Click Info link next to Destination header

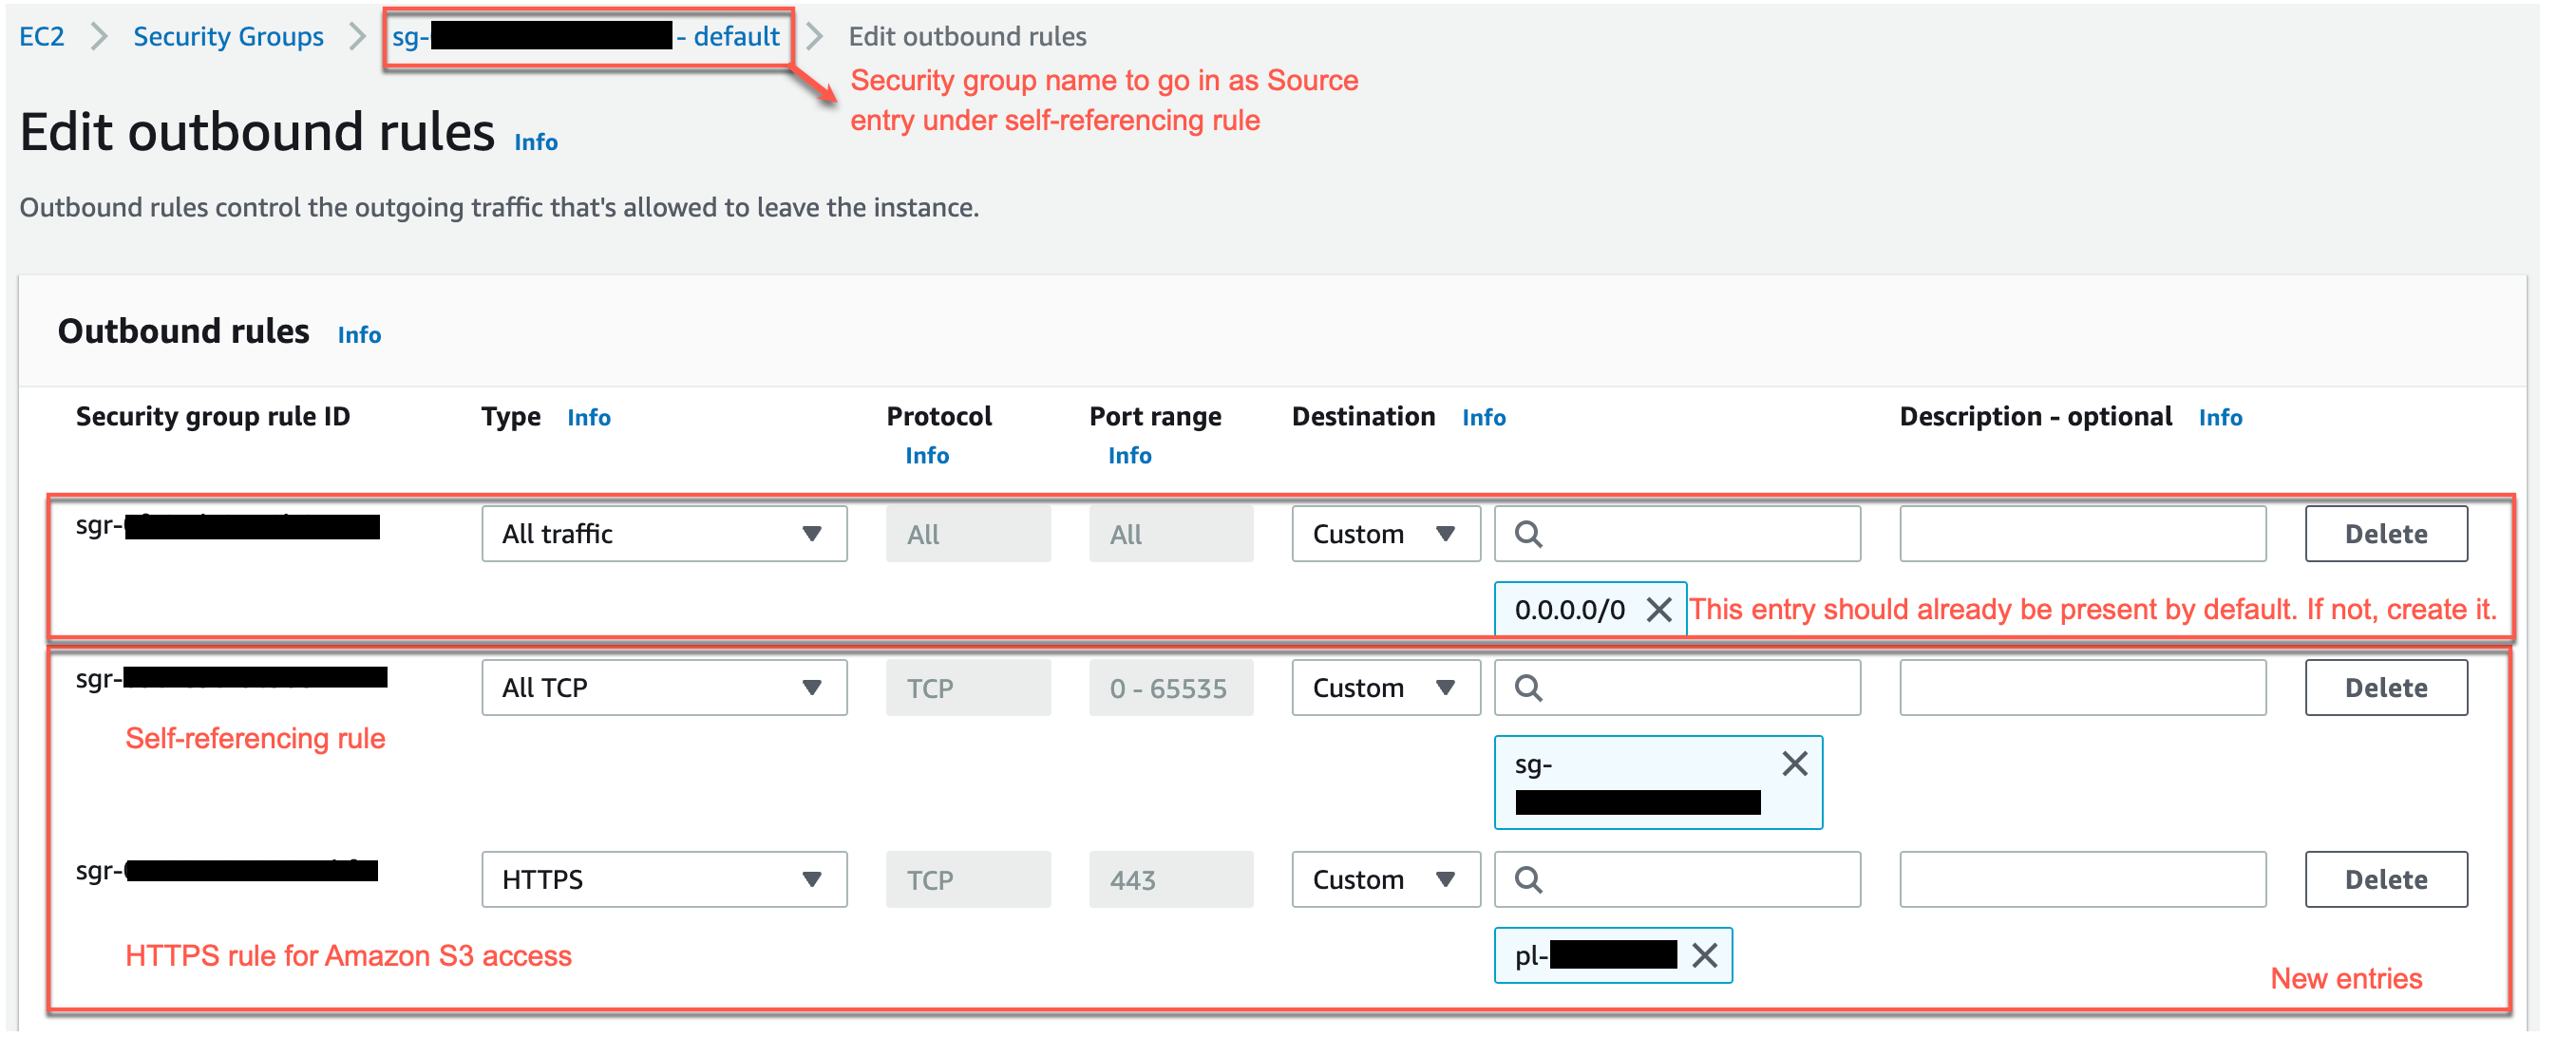point(1483,418)
